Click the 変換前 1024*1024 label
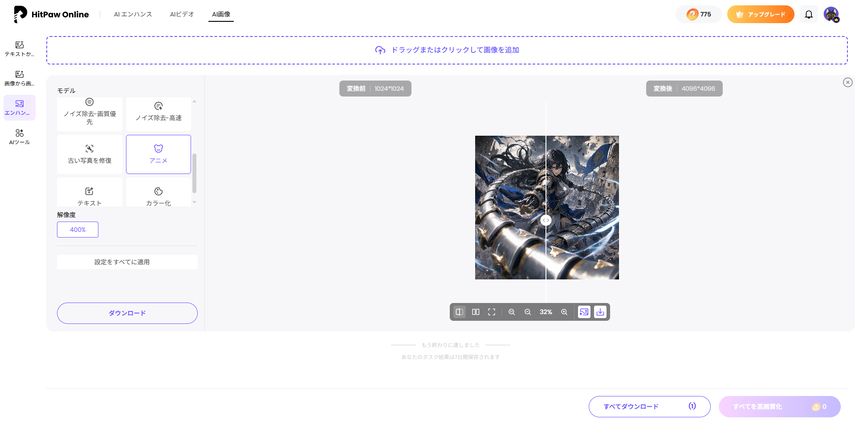Viewport: 855px width, 424px height. pyautogui.click(x=375, y=88)
